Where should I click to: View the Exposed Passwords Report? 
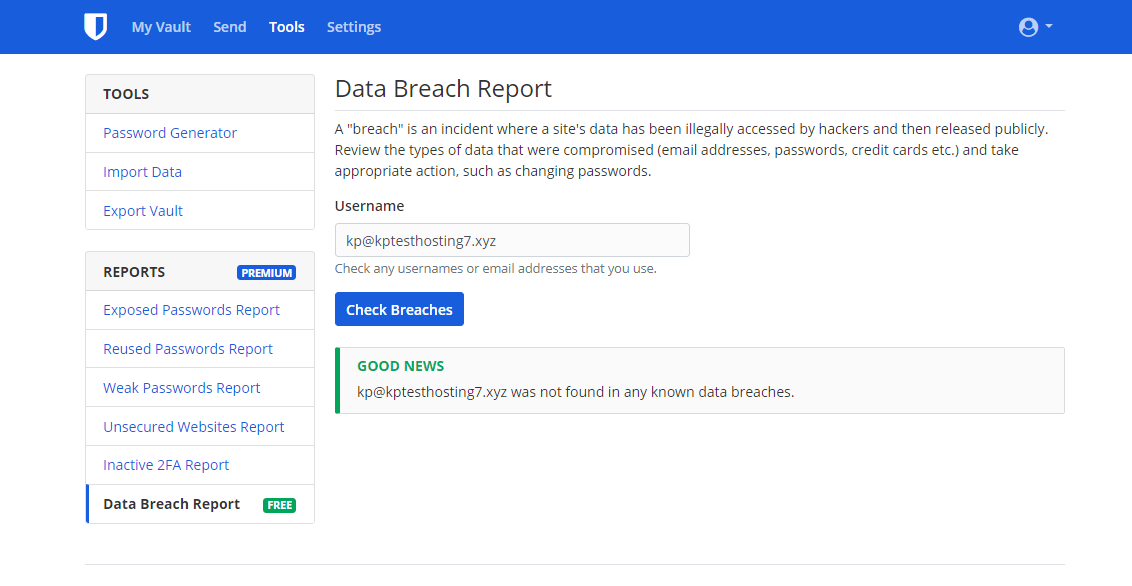click(x=191, y=310)
